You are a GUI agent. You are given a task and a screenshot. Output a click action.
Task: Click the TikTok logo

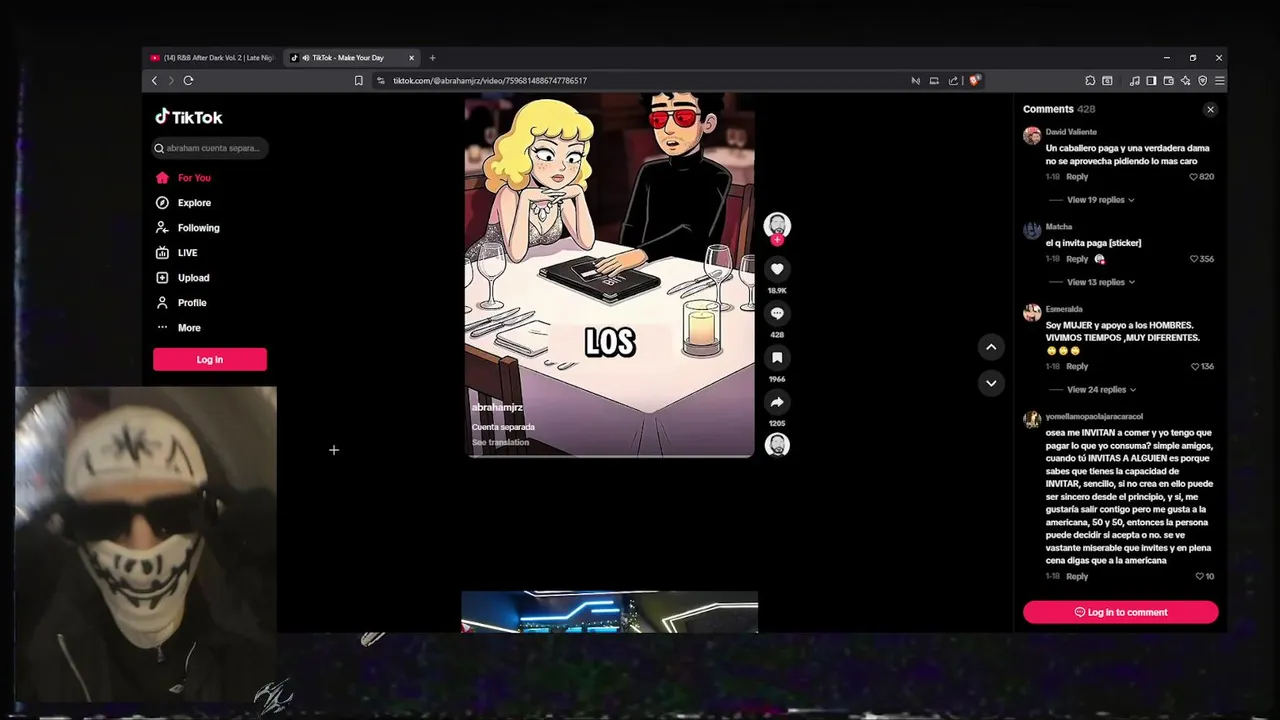tap(189, 117)
